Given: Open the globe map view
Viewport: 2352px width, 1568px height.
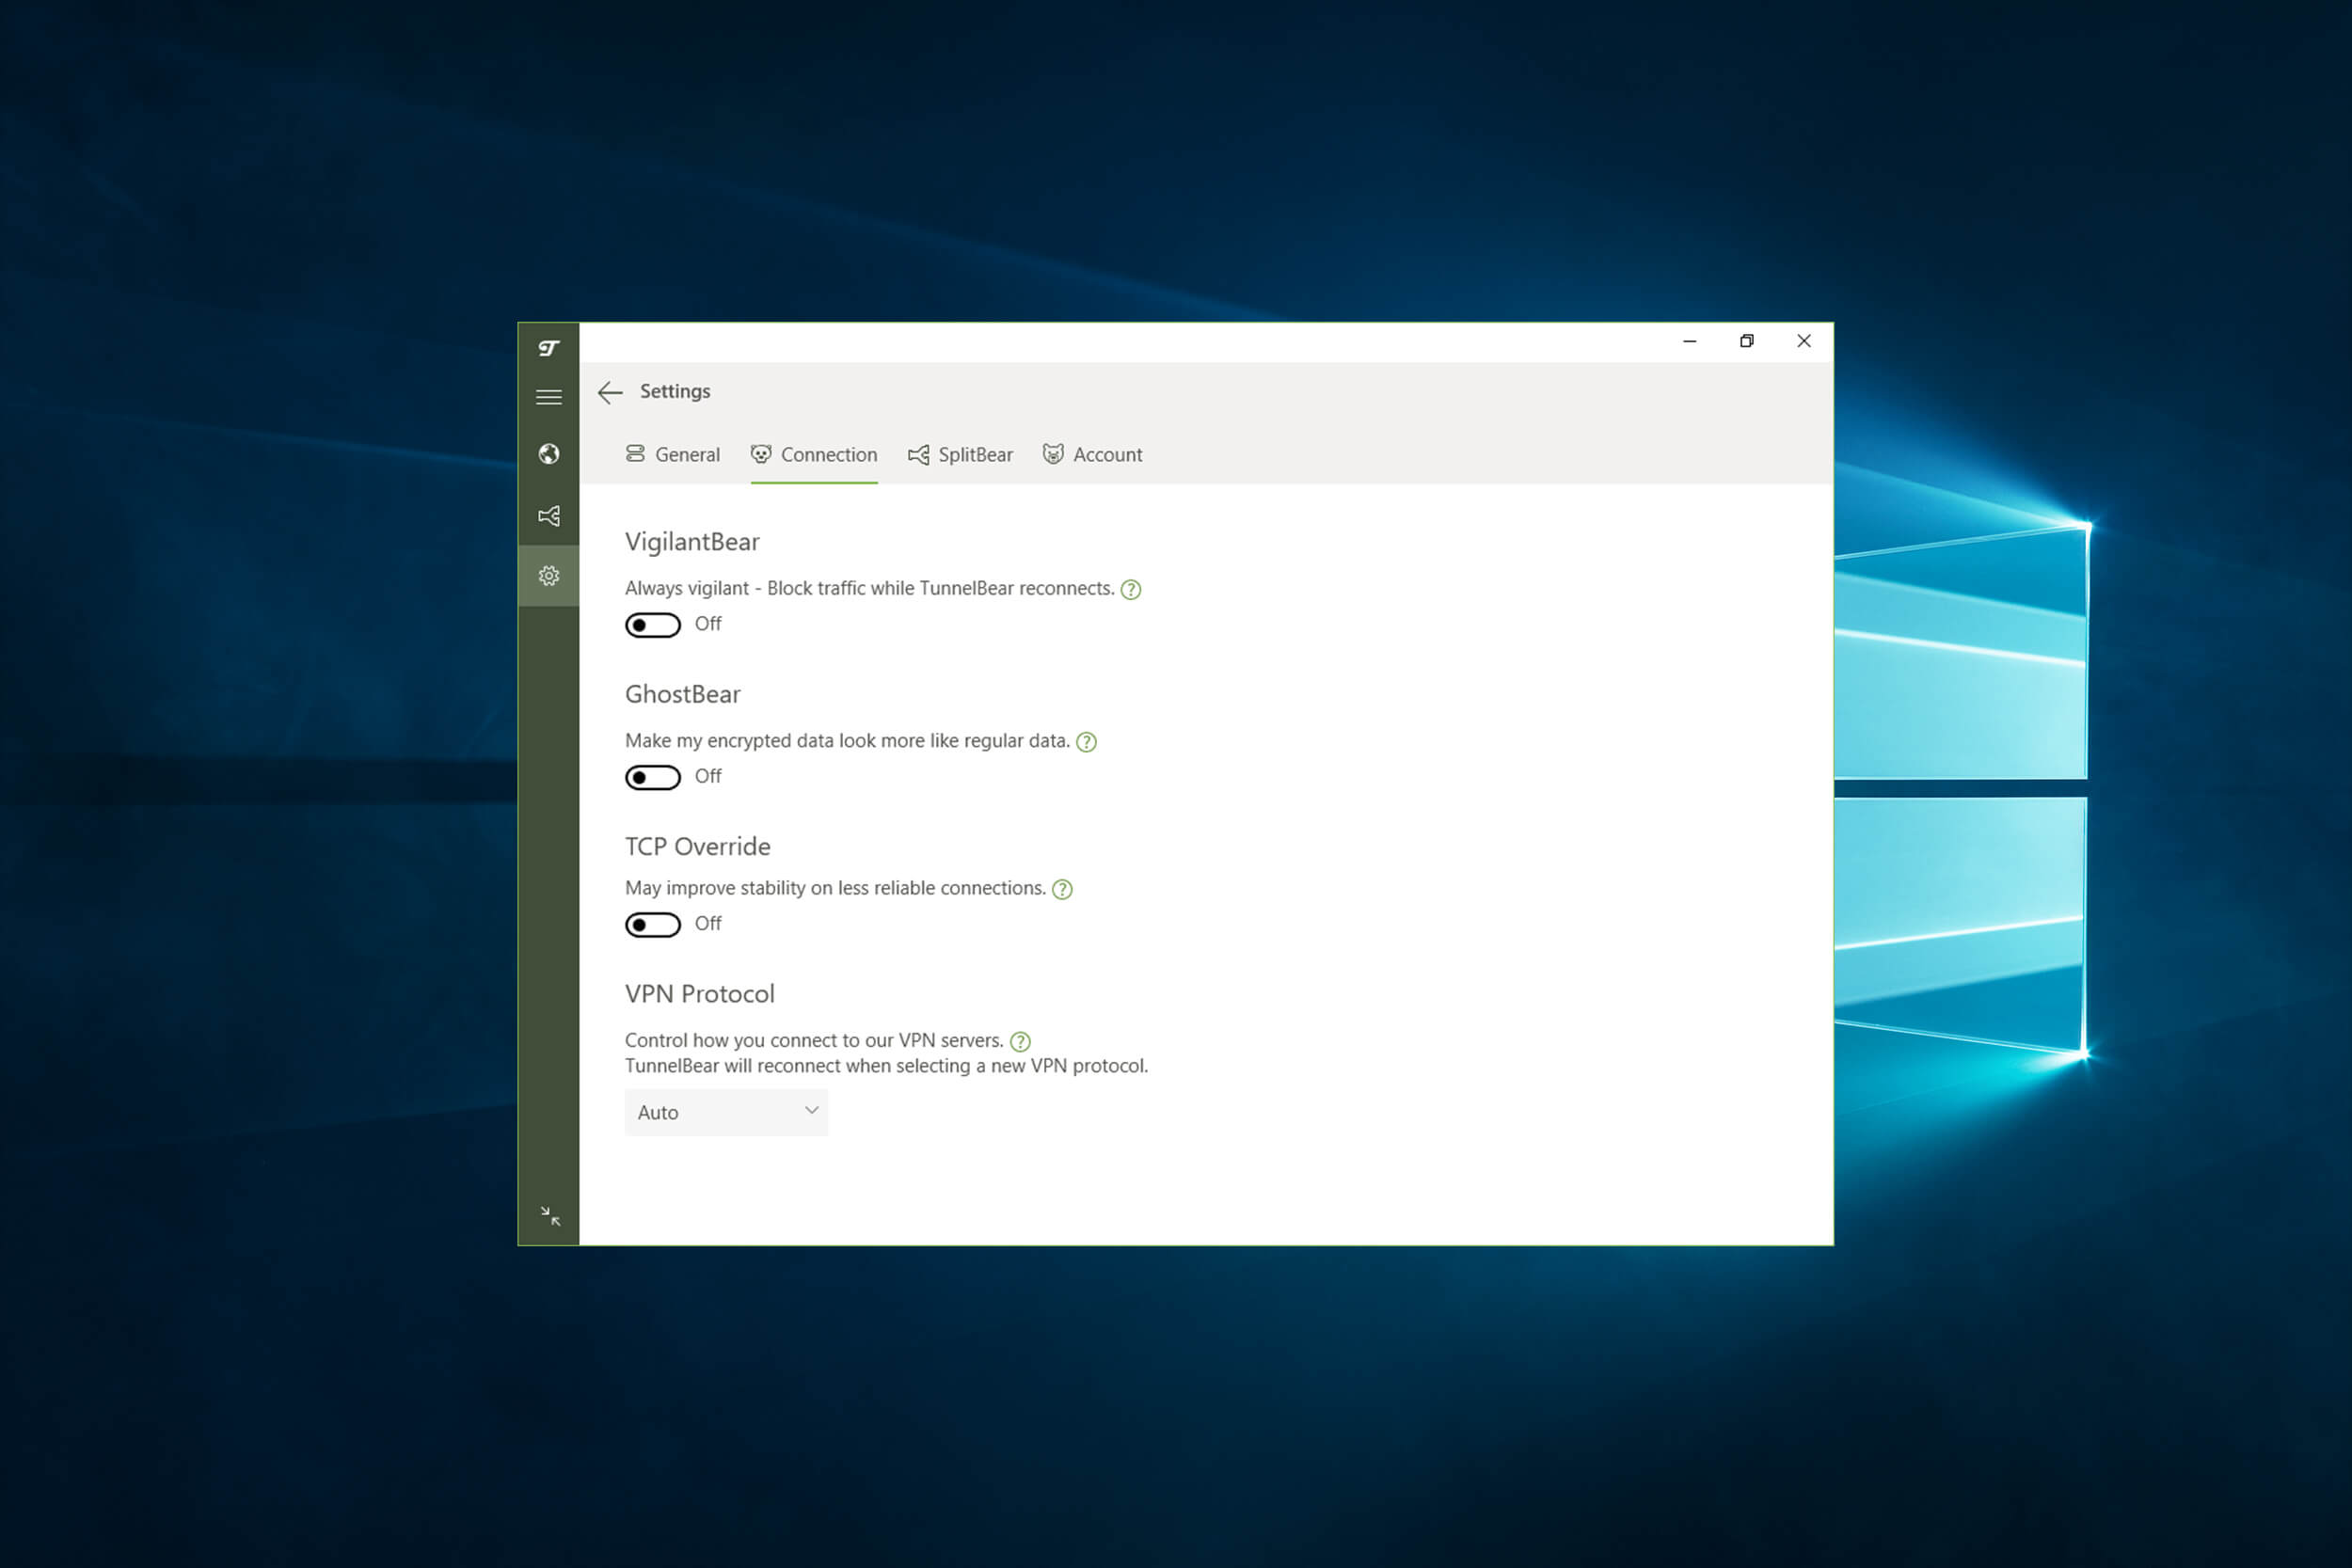Looking at the screenshot, I should tap(548, 454).
